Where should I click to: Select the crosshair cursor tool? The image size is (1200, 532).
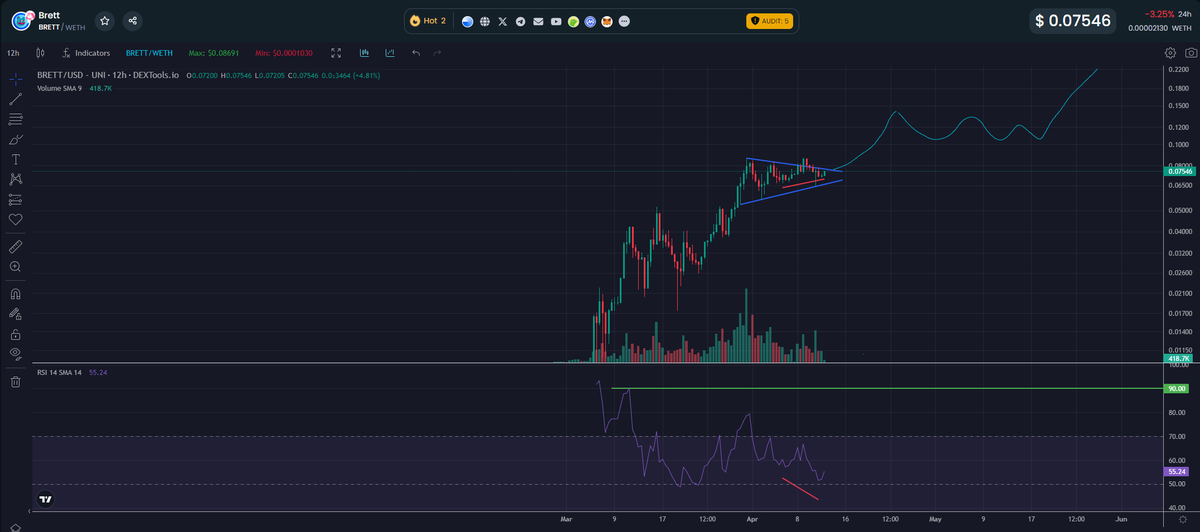pos(15,78)
